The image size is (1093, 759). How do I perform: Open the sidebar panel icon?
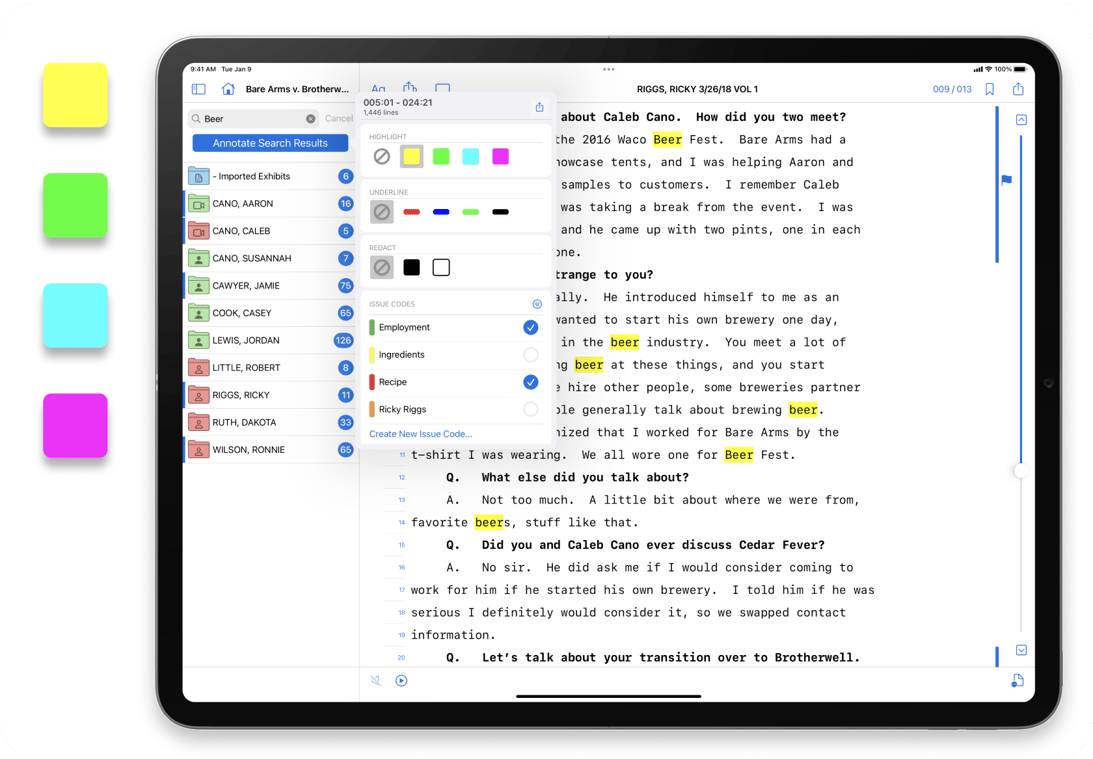[x=199, y=88]
